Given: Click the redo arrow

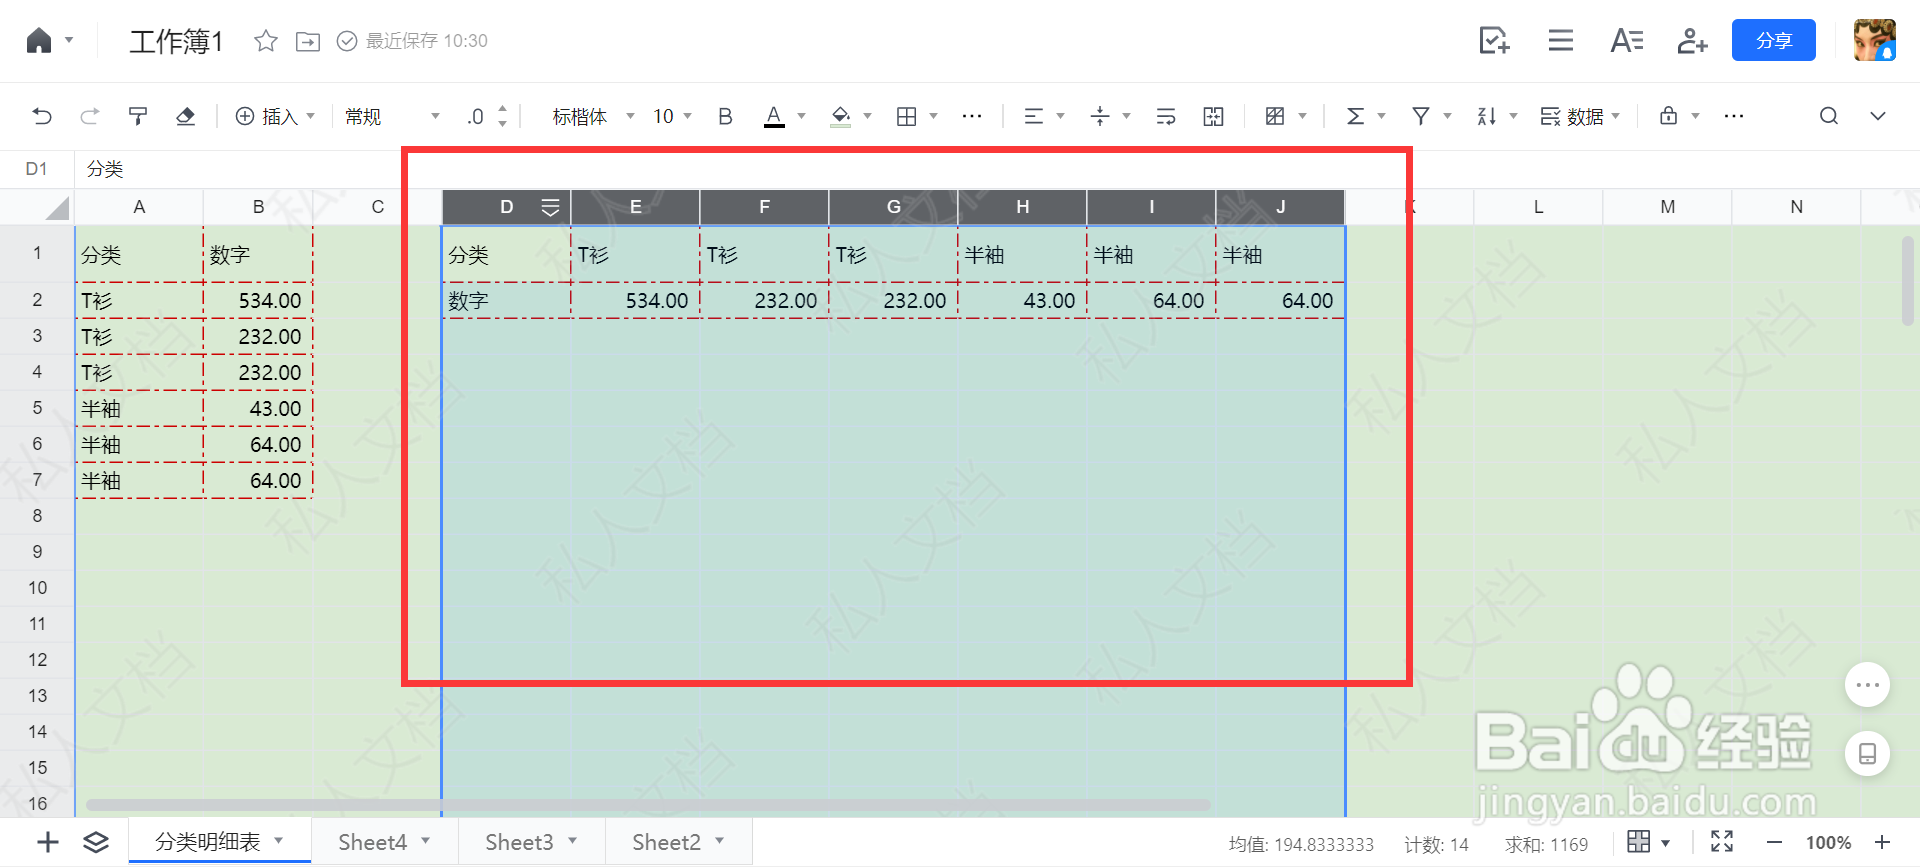Looking at the screenshot, I should (x=89, y=116).
